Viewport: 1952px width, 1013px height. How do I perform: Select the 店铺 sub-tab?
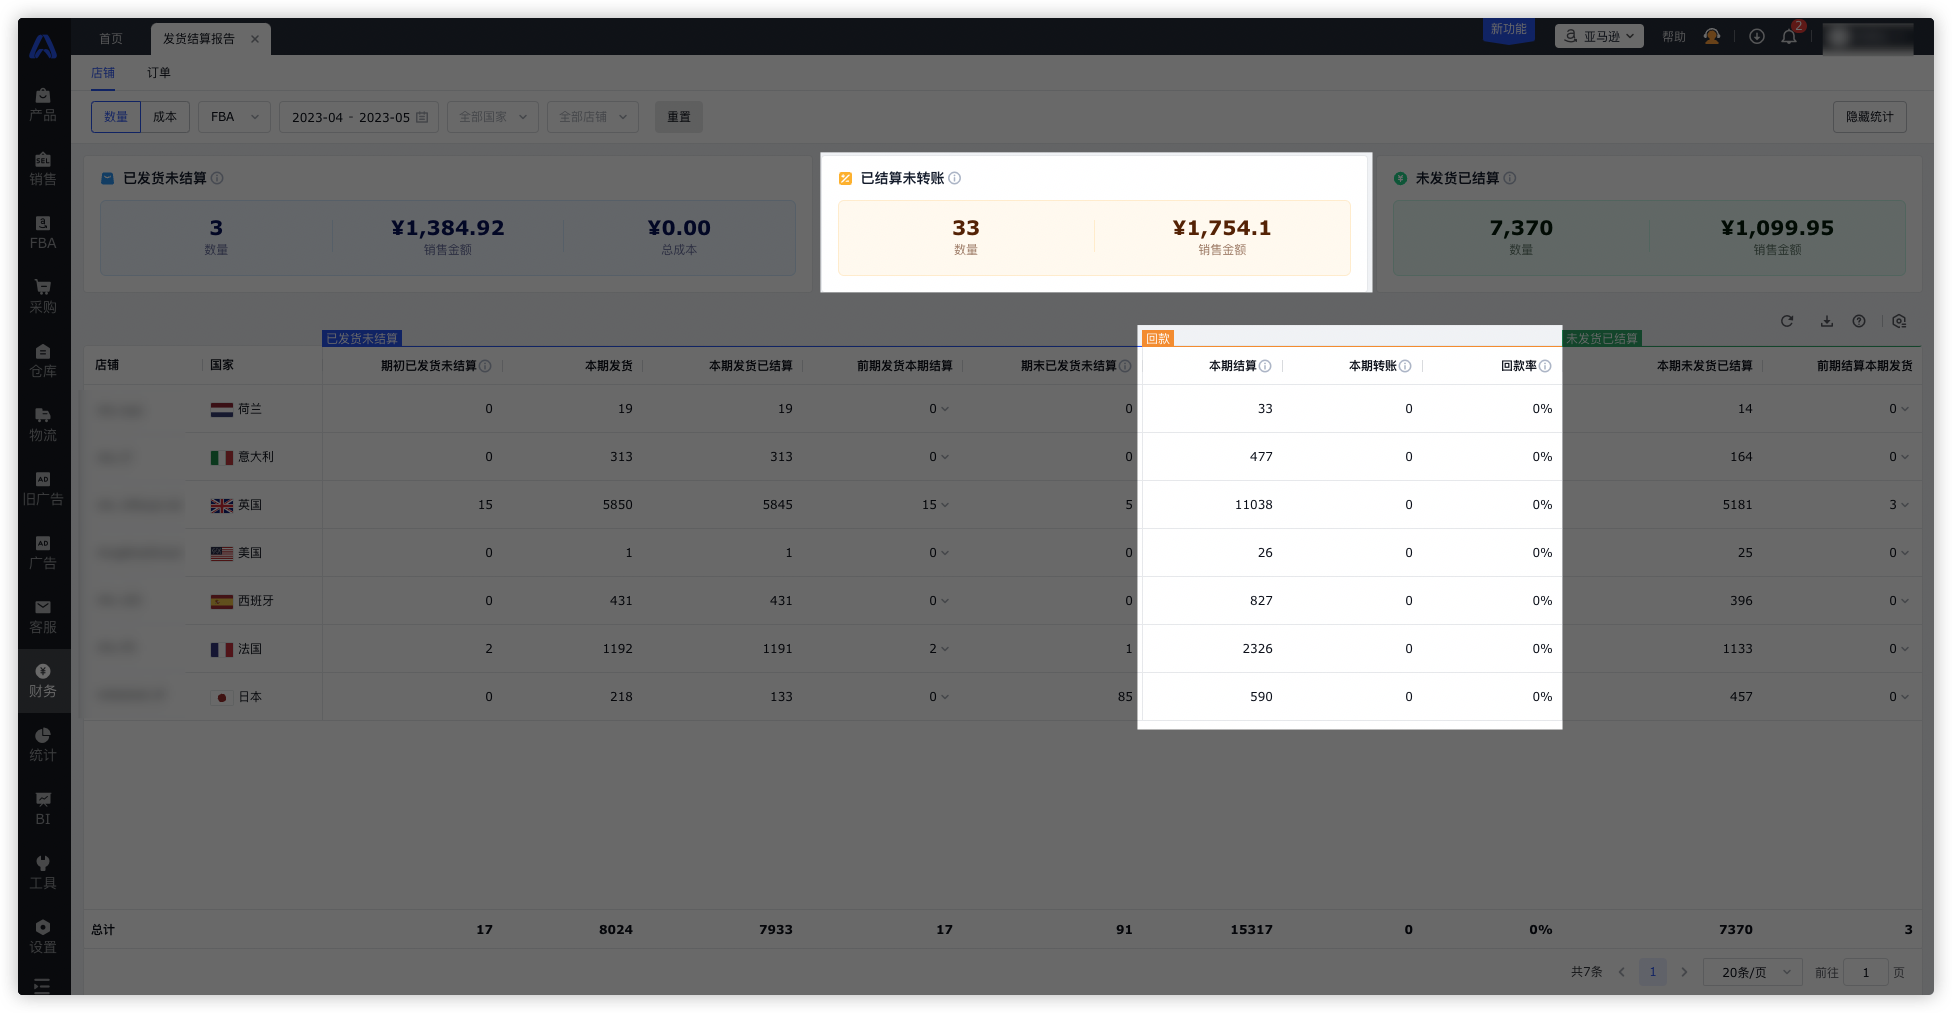click(x=103, y=73)
